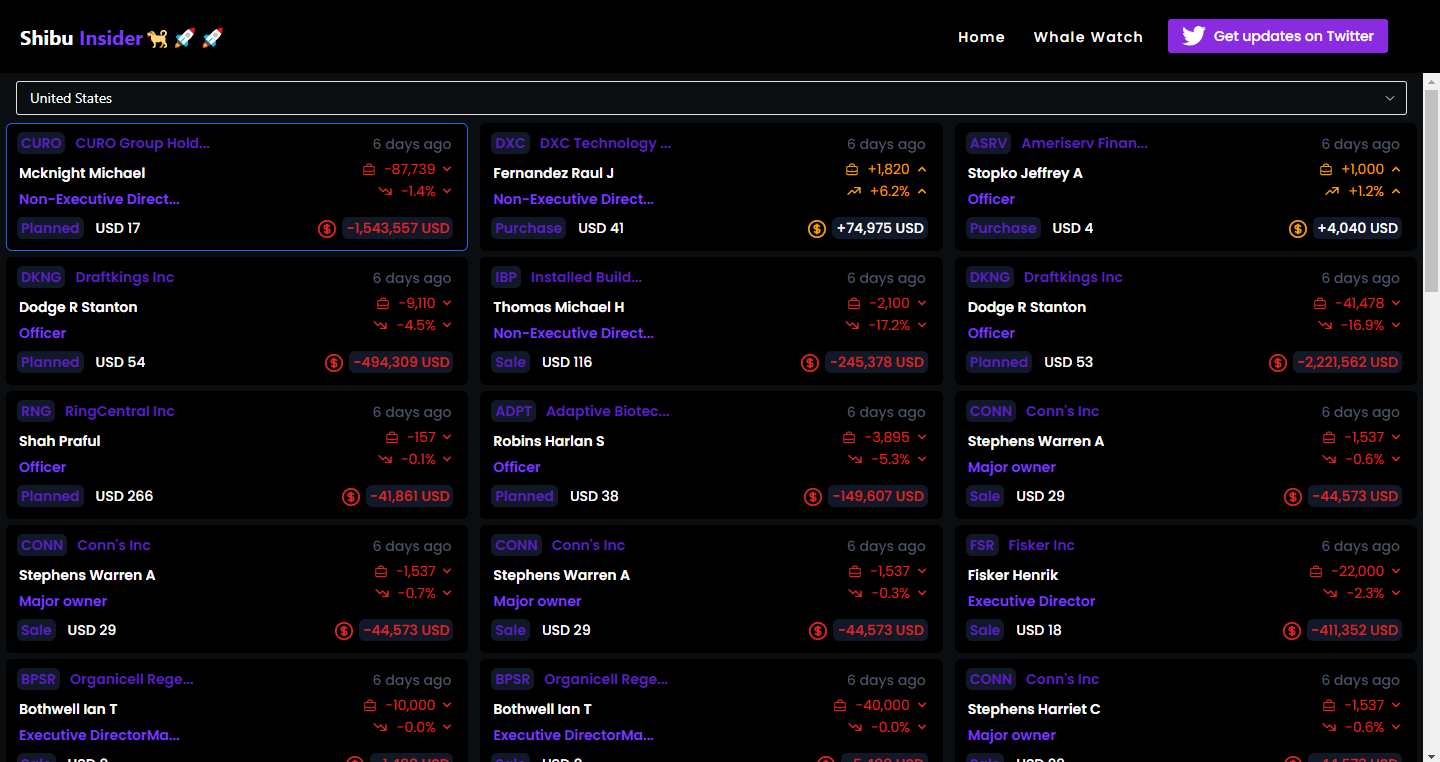Viewport: 1440px width, 762px height.
Task: Click the uptrend arrow icon beside +6.2%
Action: 854,191
